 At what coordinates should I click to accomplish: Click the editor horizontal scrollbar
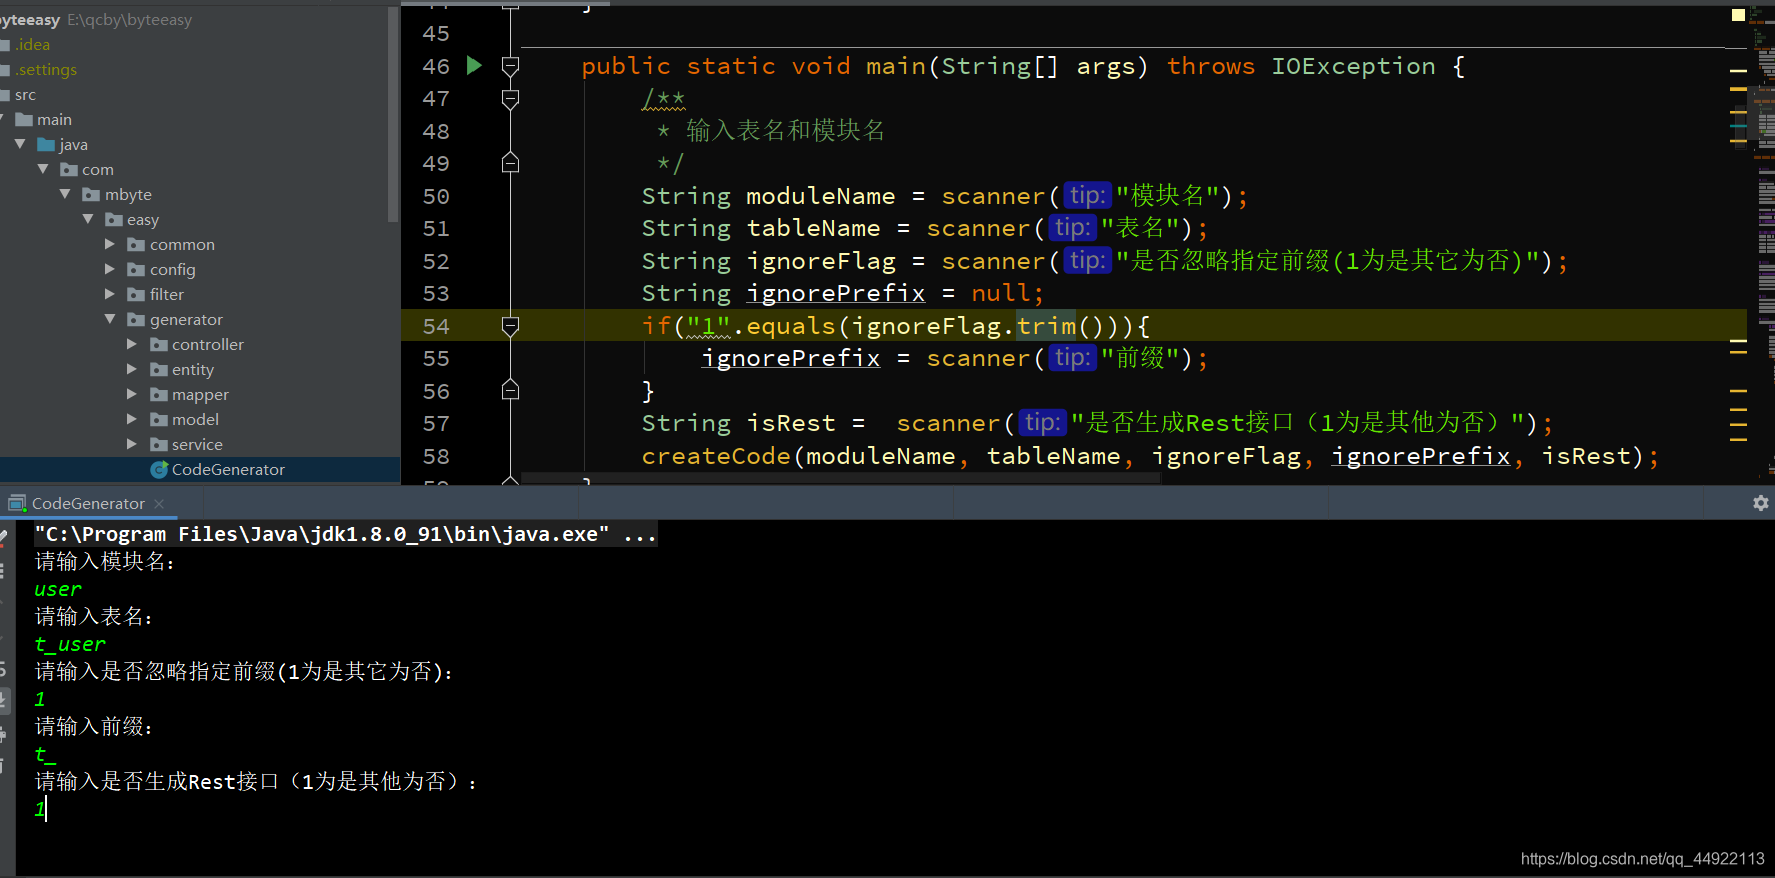point(840,479)
